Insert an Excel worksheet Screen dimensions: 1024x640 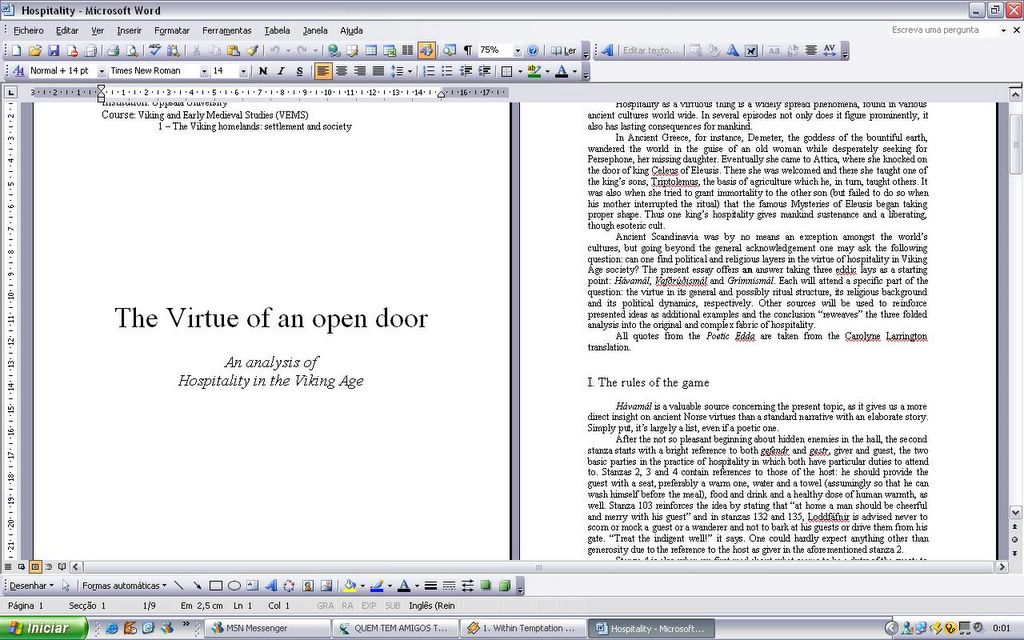click(390, 50)
